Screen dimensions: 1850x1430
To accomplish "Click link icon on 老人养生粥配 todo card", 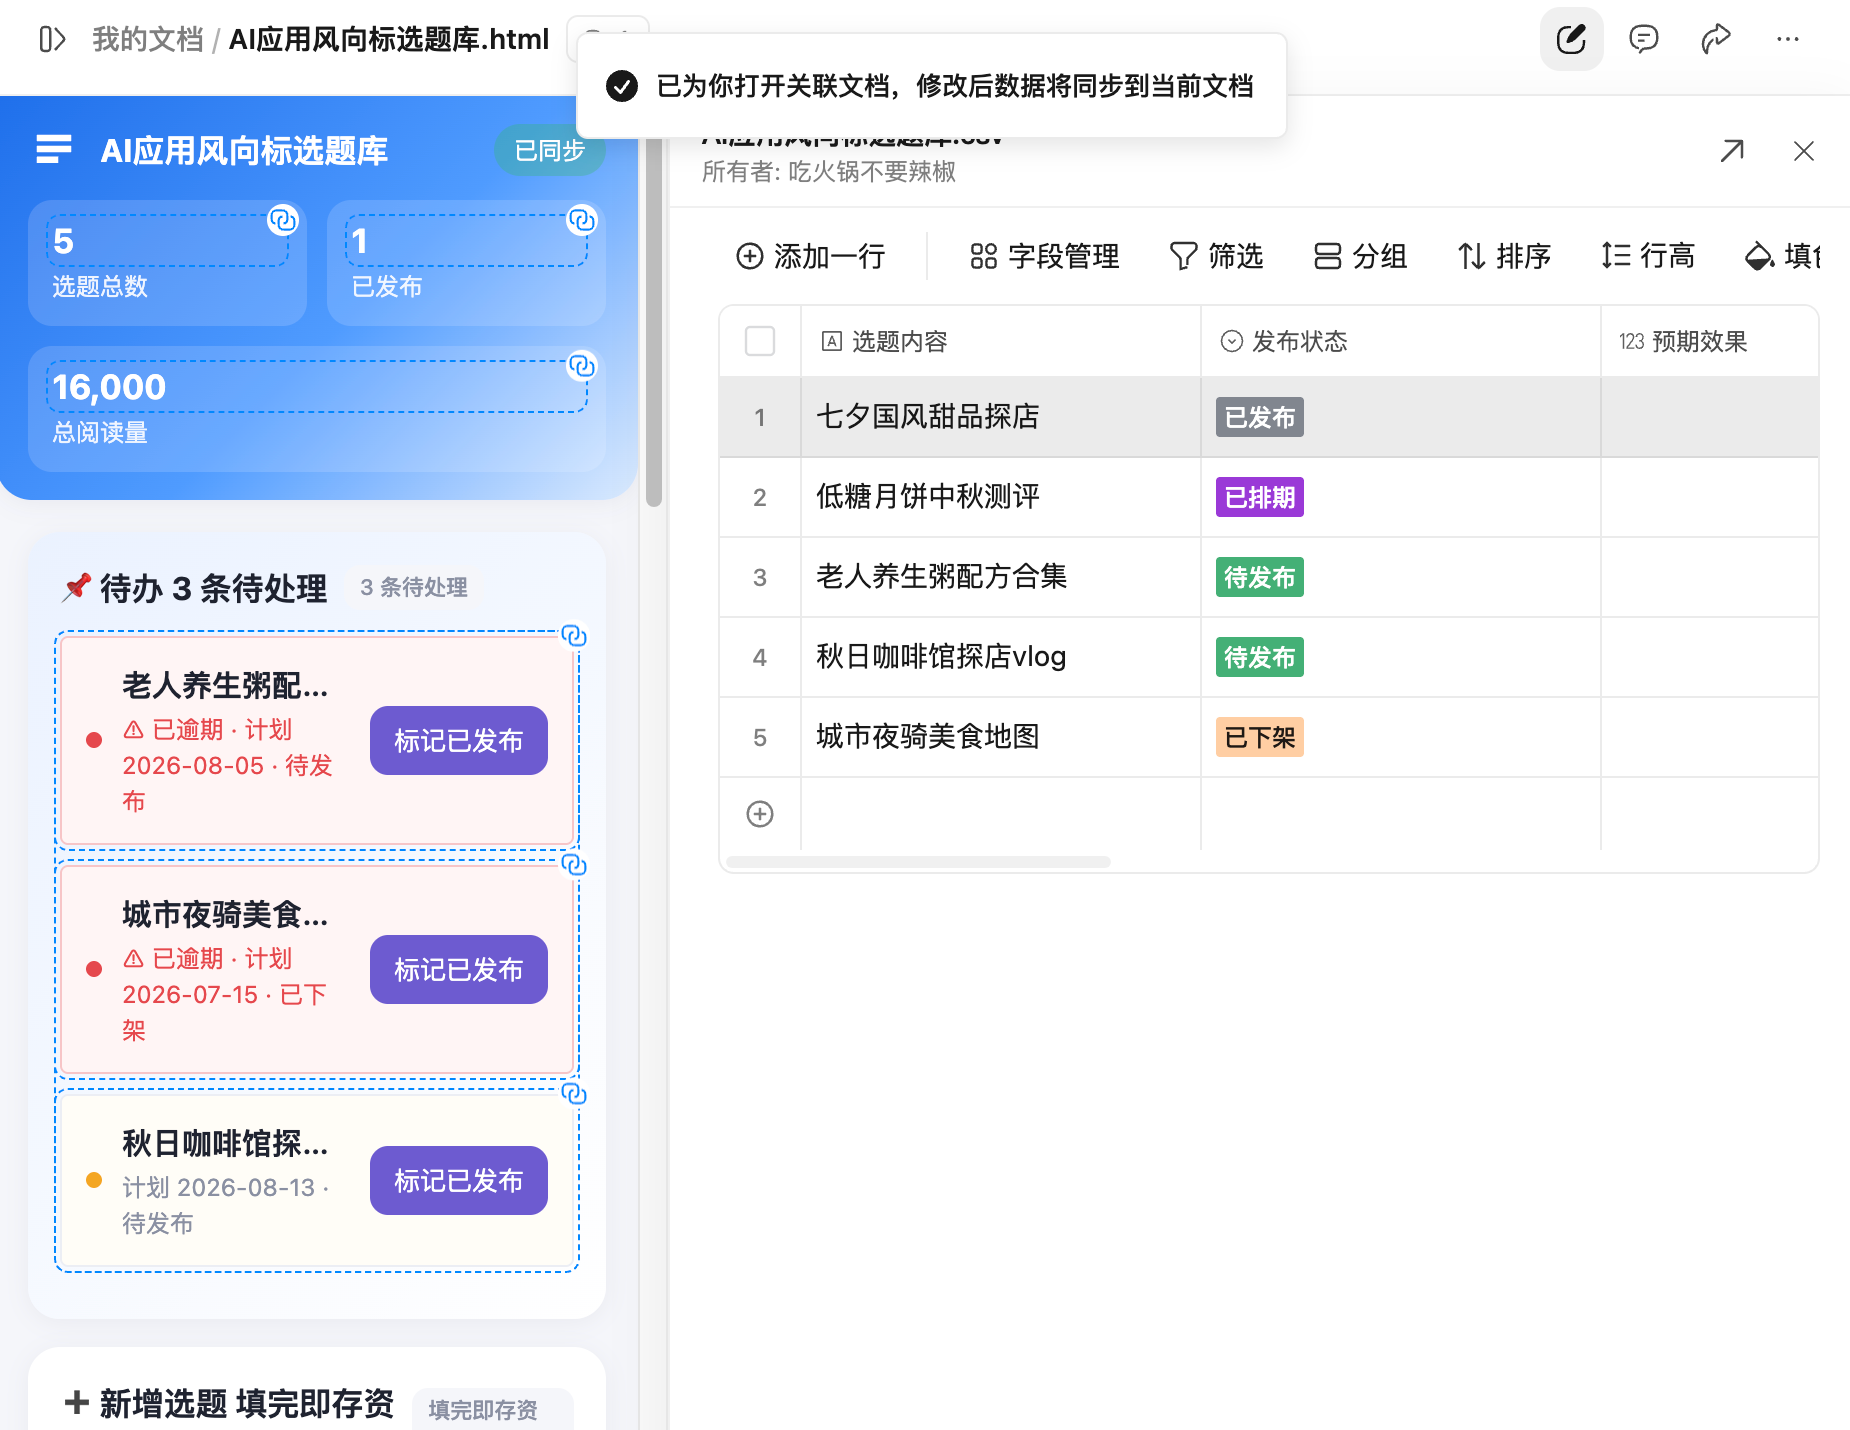I will (x=574, y=636).
